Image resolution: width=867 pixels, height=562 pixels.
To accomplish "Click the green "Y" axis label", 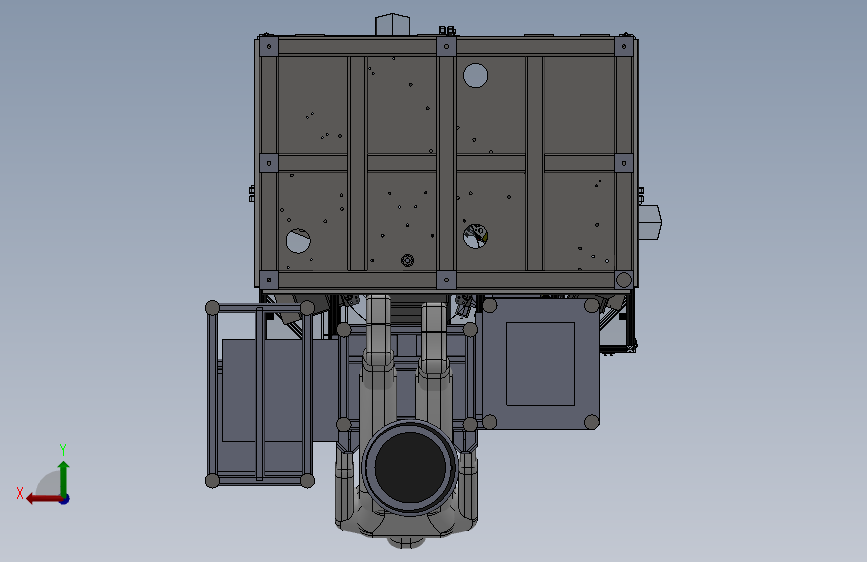I will (x=63, y=450).
